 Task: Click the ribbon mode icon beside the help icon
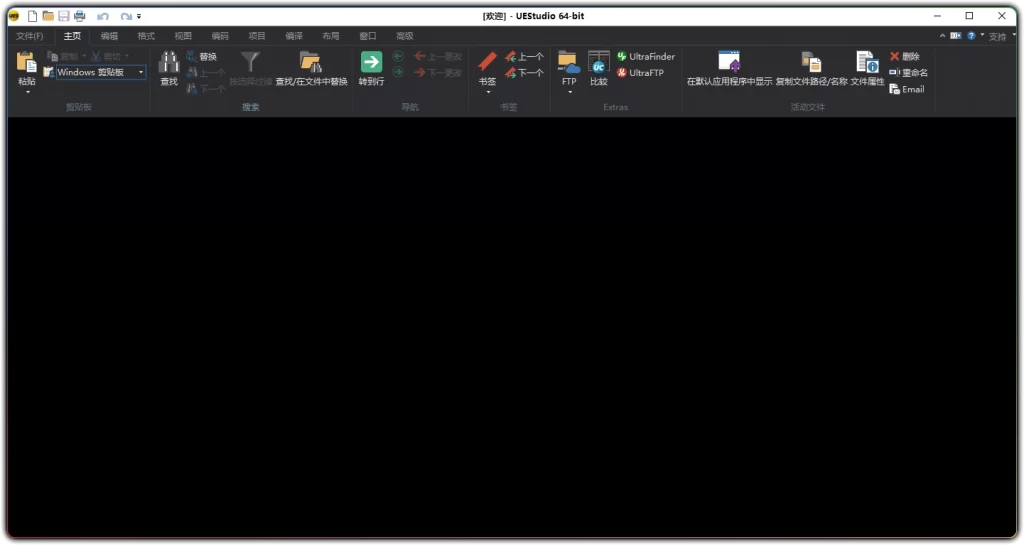(956, 36)
